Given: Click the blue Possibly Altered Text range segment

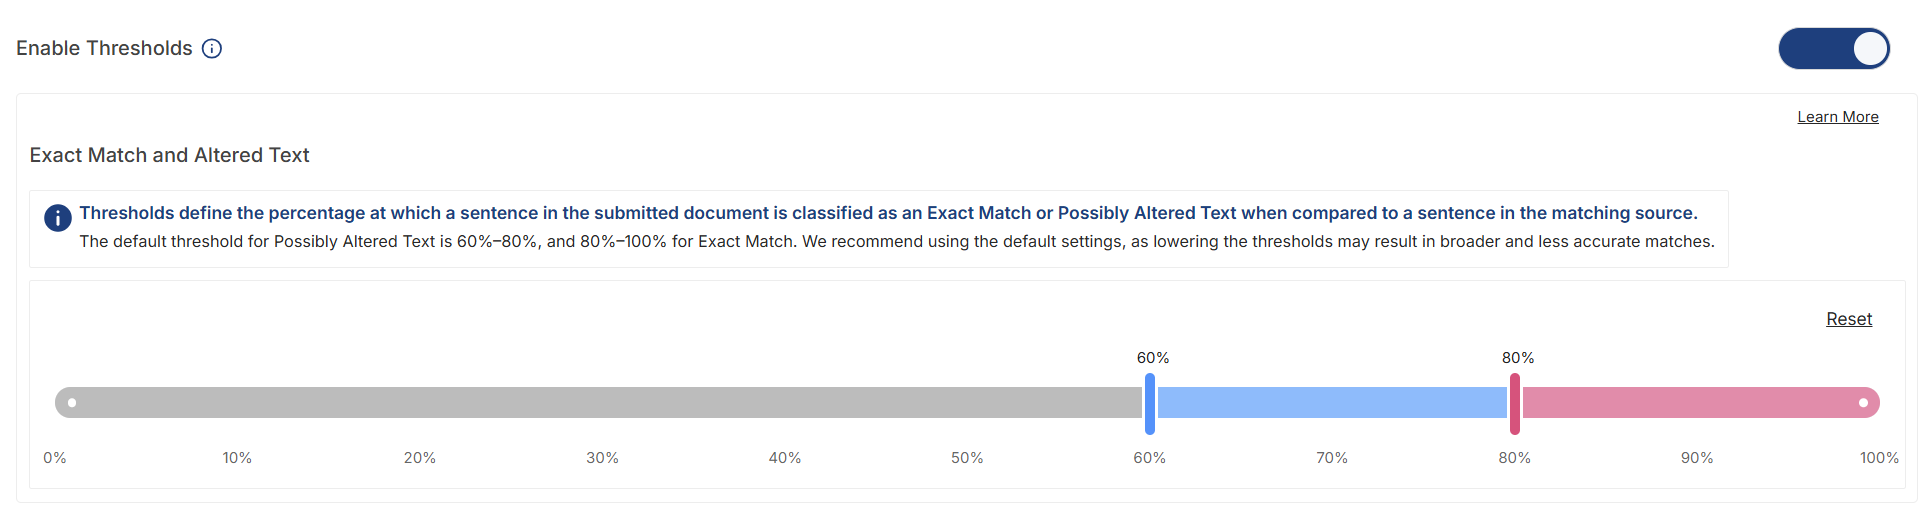Looking at the screenshot, I should pyautogui.click(x=1332, y=403).
